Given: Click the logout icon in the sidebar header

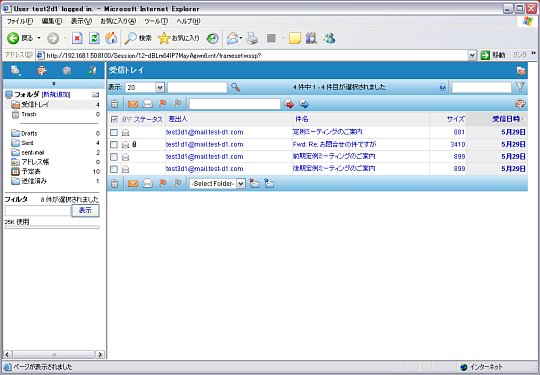Looking at the screenshot, I should (92, 71).
